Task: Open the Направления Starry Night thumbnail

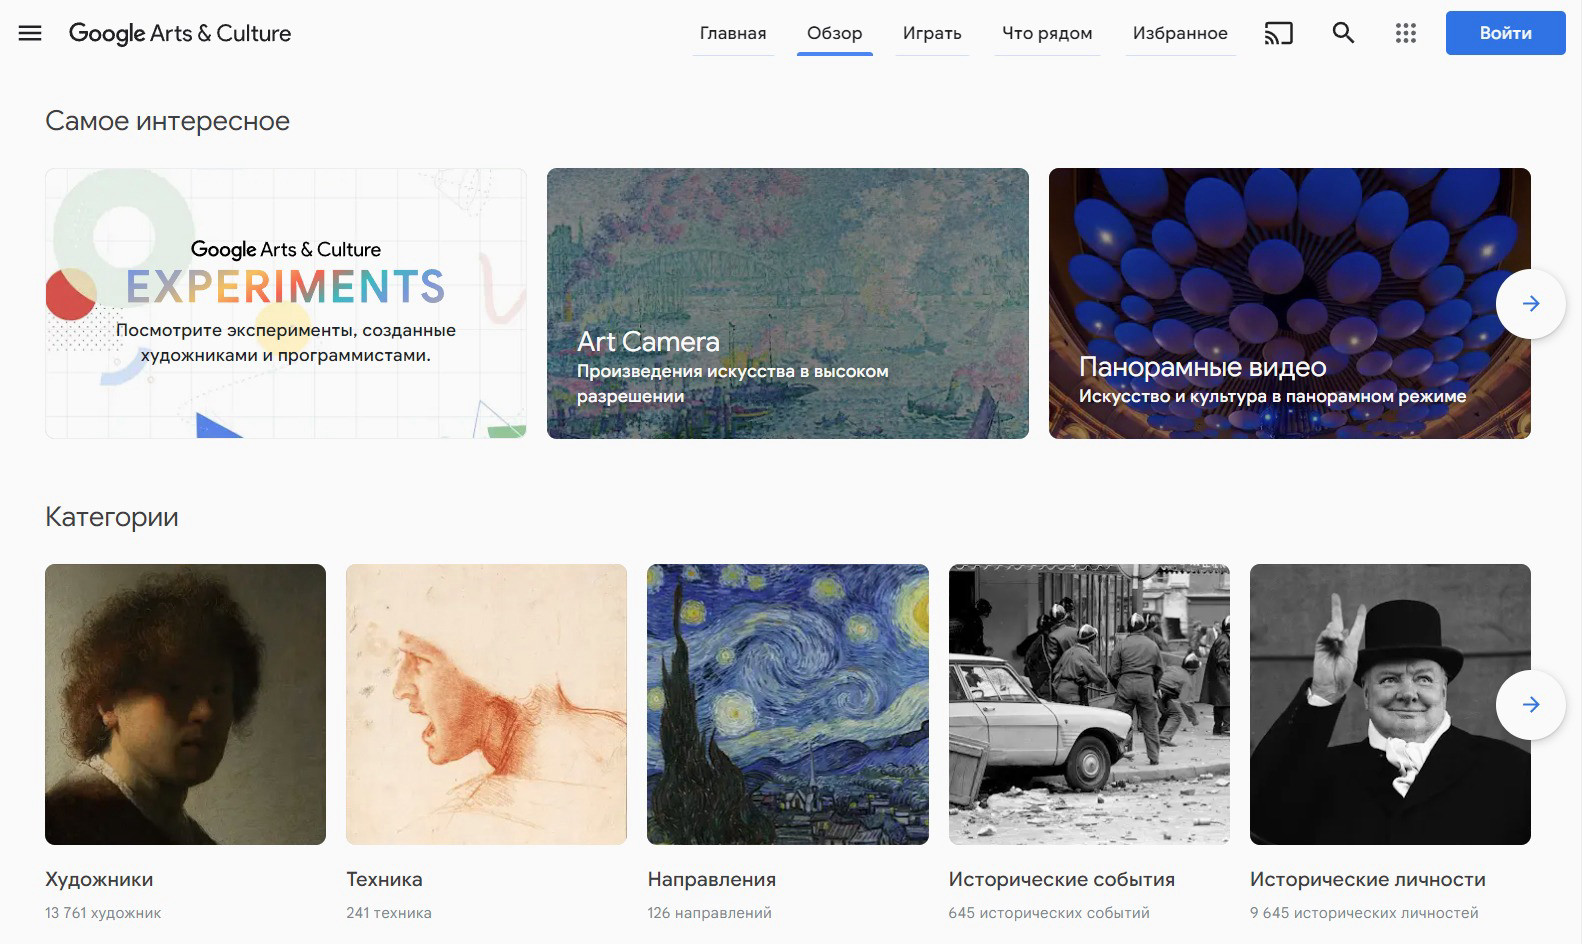Action: [788, 704]
